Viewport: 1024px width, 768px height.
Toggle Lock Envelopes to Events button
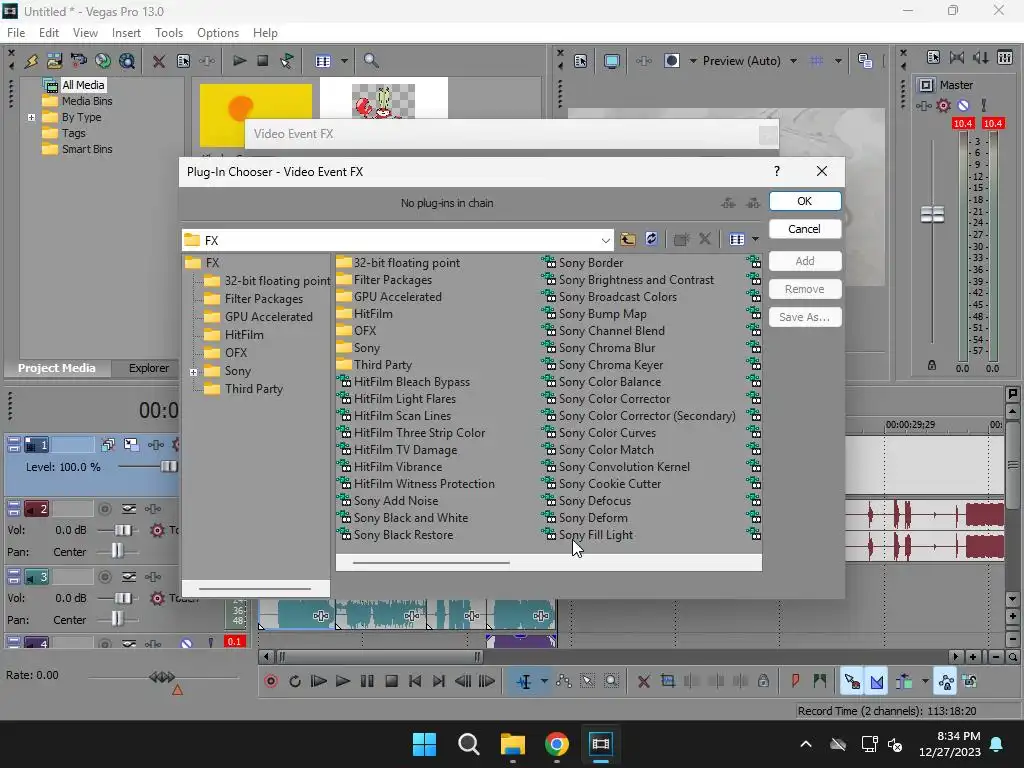click(x=946, y=681)
